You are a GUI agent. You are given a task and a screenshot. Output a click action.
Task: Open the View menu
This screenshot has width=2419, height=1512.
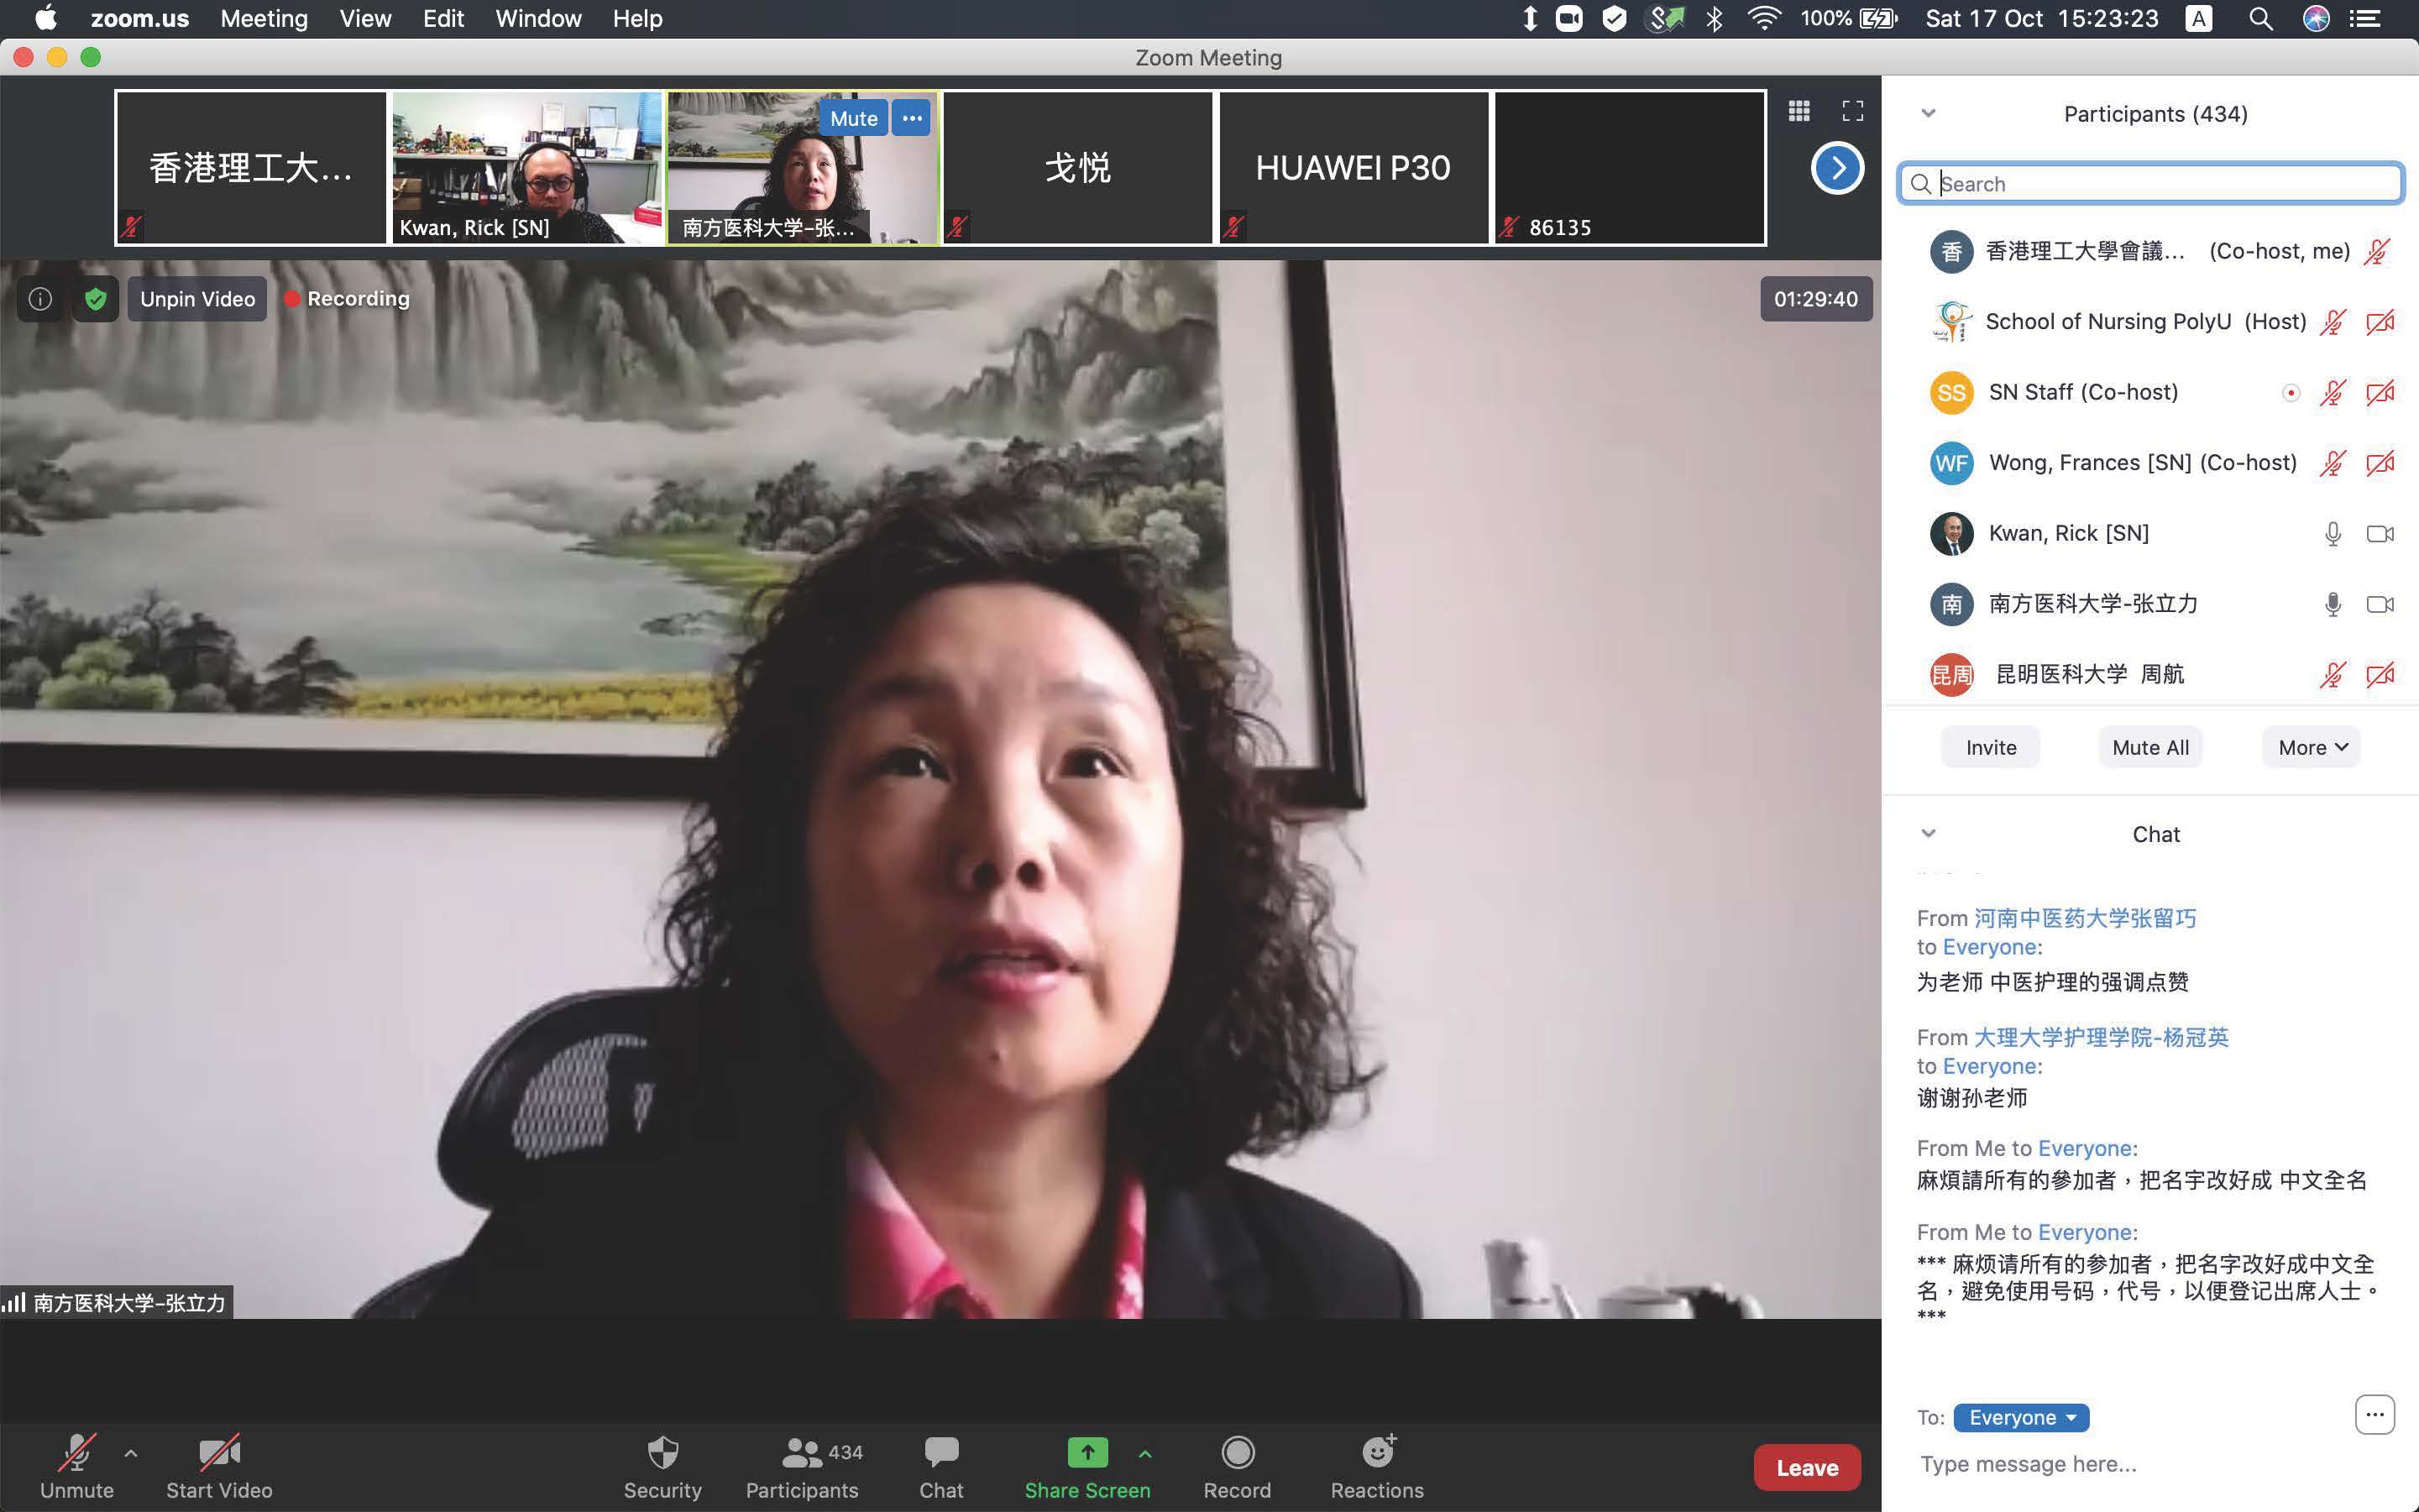point(365,19)
